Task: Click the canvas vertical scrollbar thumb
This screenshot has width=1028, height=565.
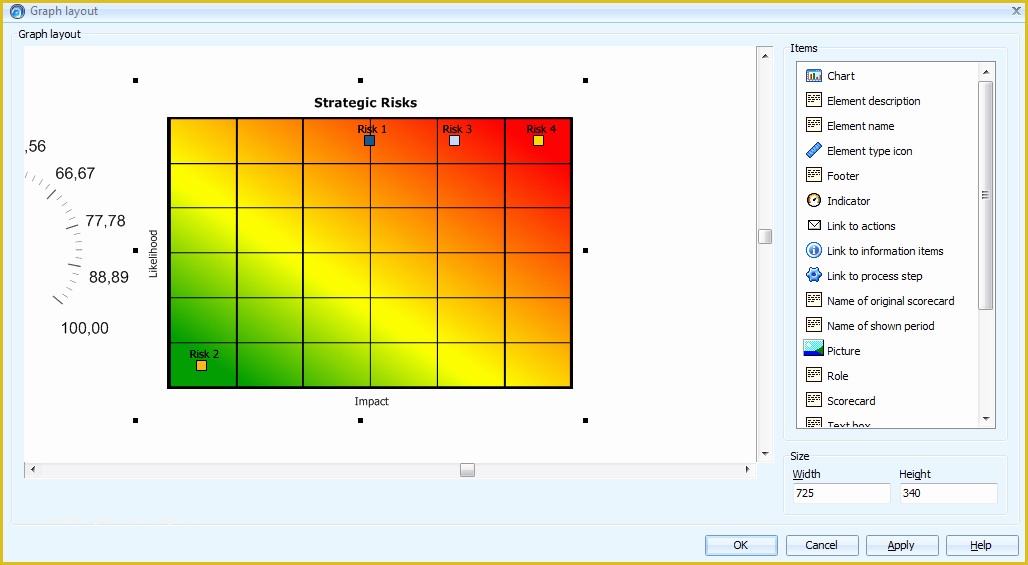Action: 764,237
